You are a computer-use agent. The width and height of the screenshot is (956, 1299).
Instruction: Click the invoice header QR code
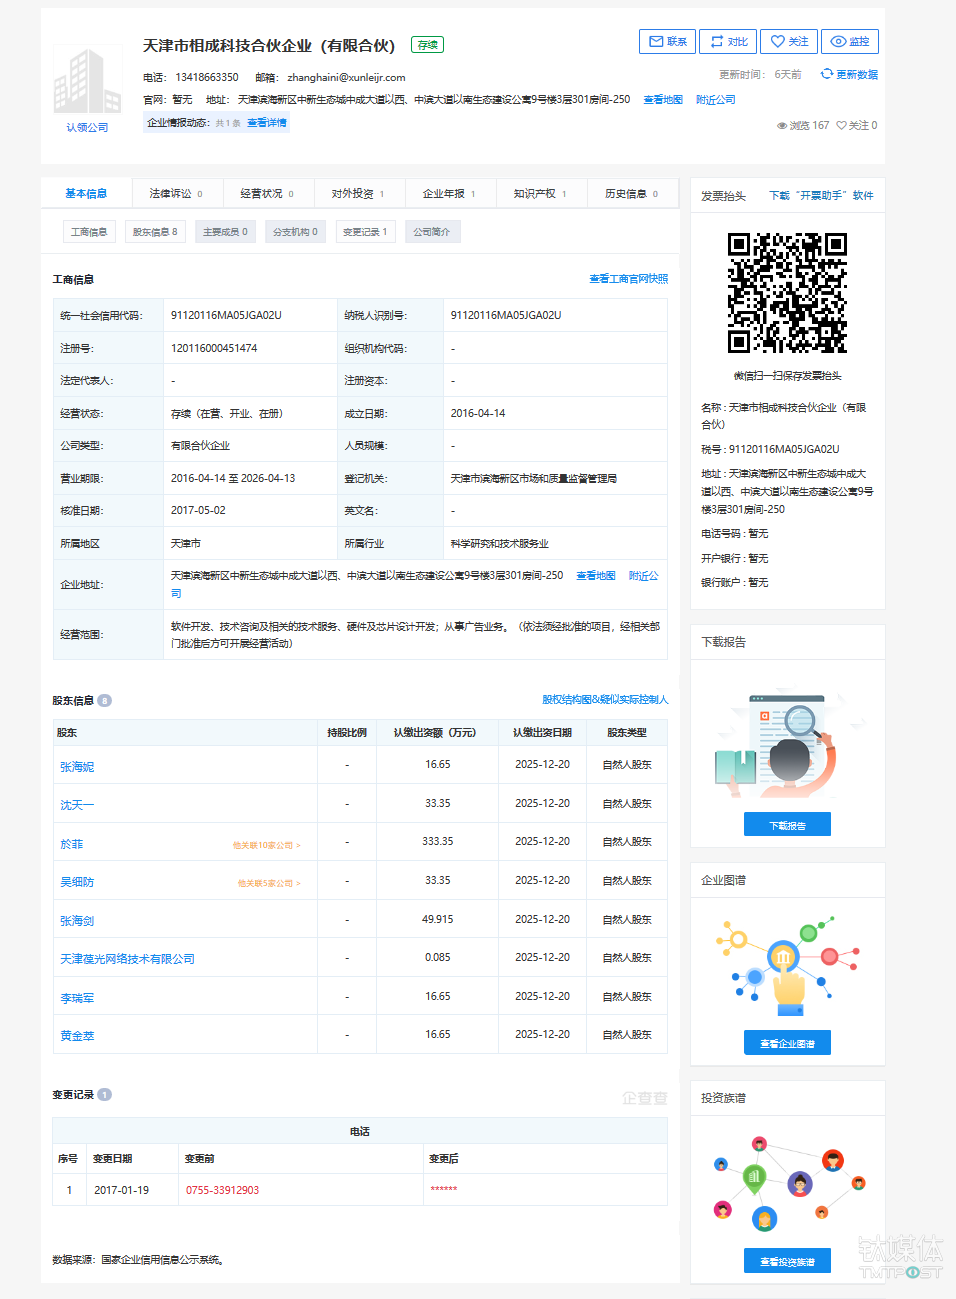pos(787,293)
